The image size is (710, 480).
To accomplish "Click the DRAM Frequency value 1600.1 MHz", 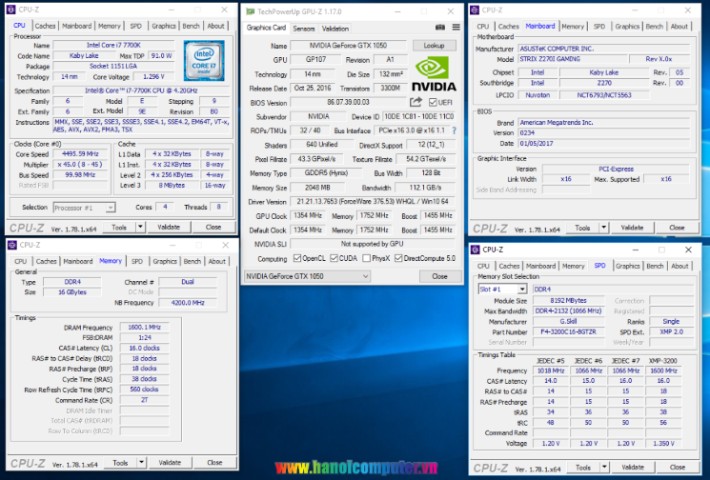I will click(144, 327).
